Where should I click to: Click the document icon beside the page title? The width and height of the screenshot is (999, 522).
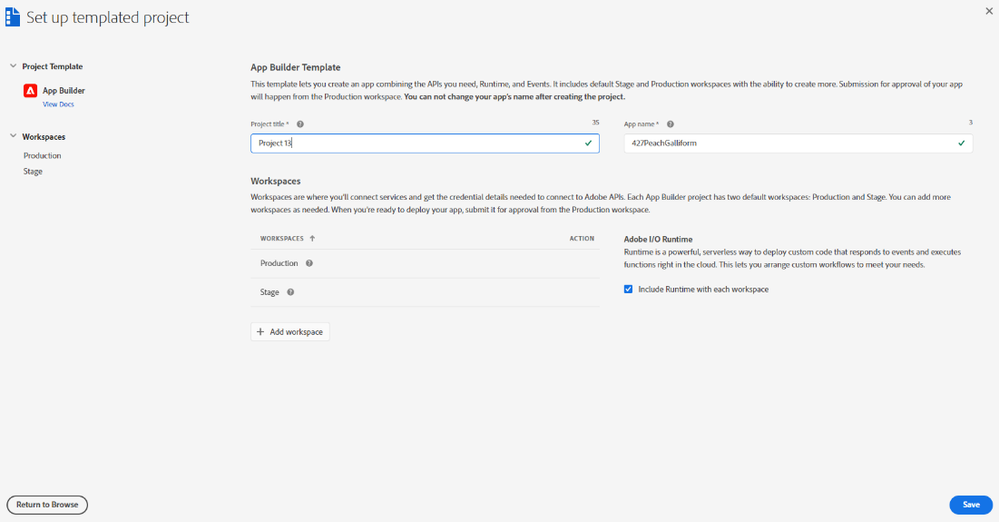click(12, 17)
